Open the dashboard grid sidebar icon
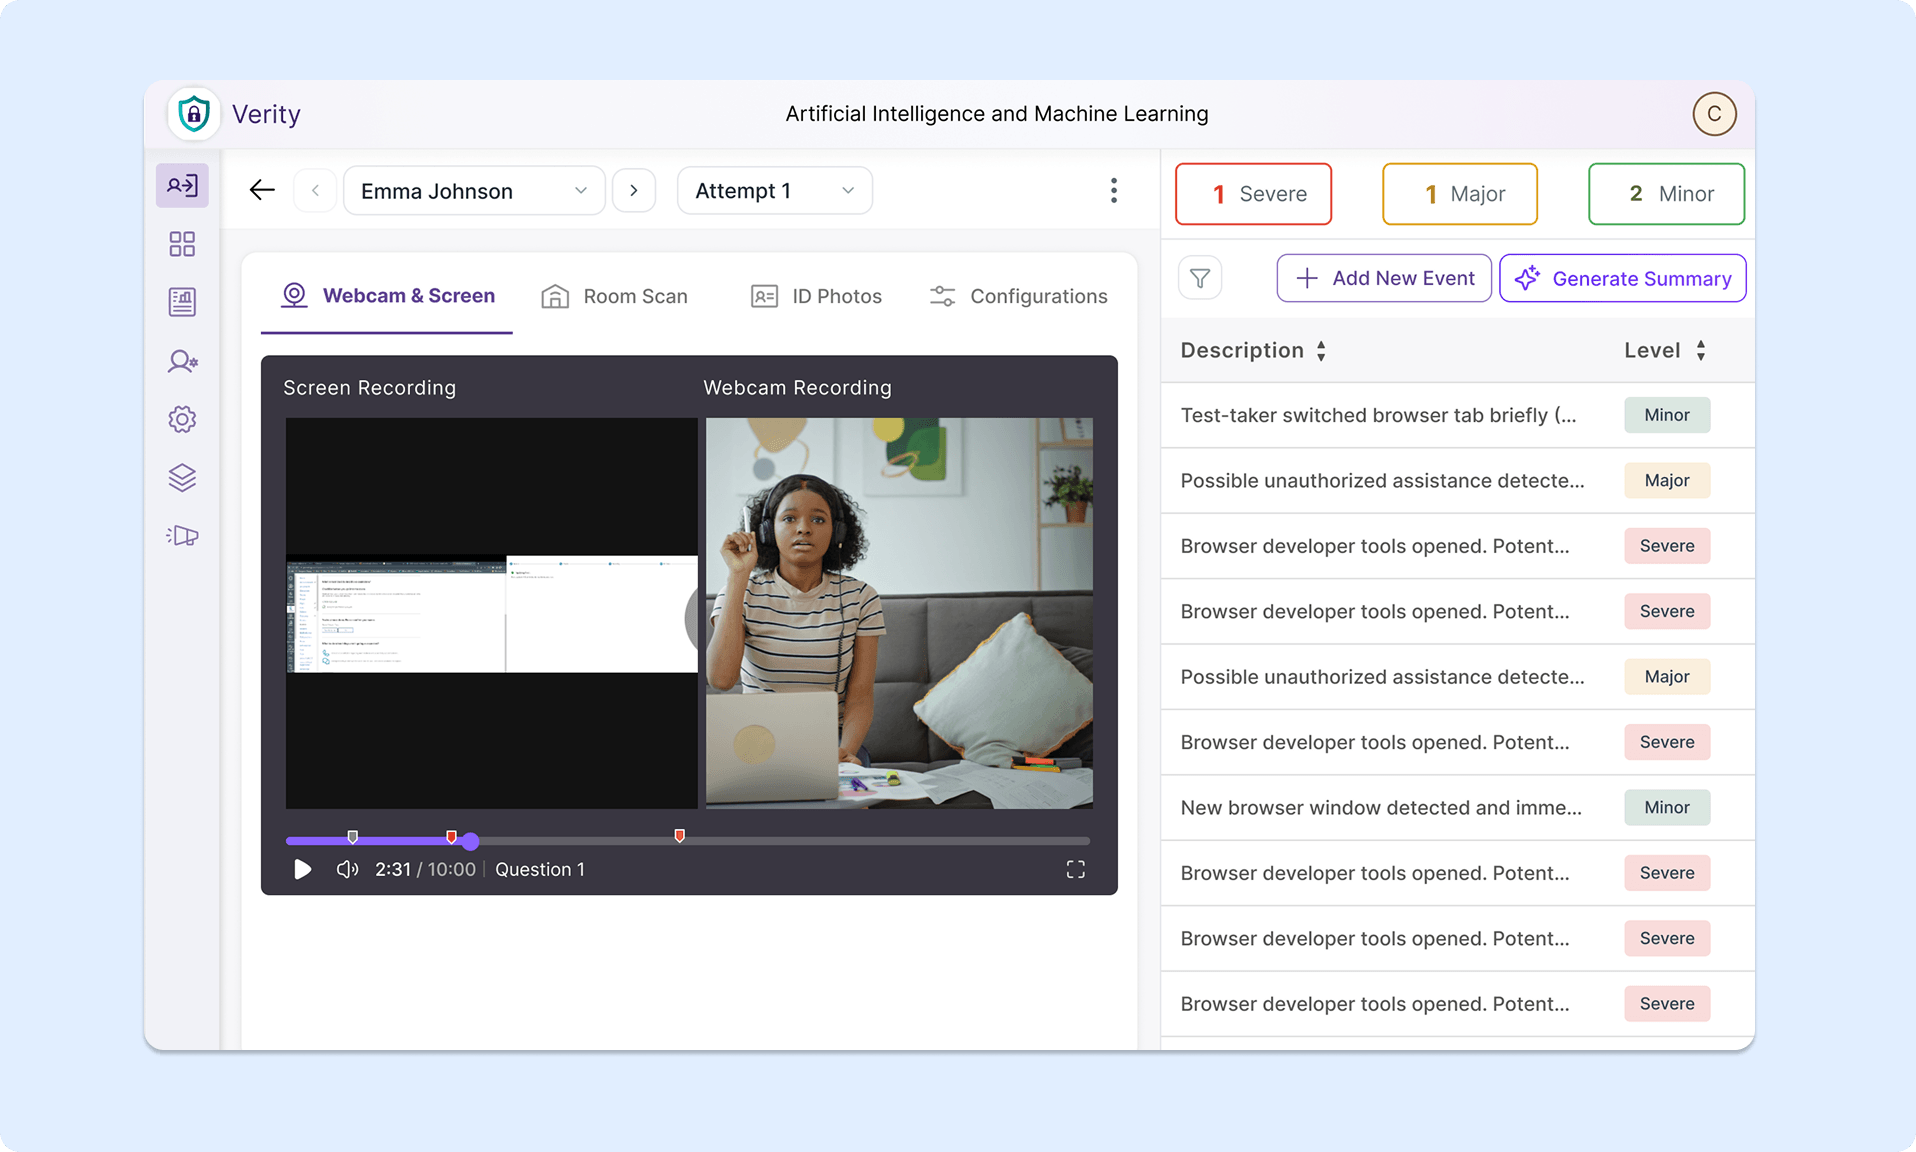Screen dimensions: 1916x1152 click(x=182, y=244)
